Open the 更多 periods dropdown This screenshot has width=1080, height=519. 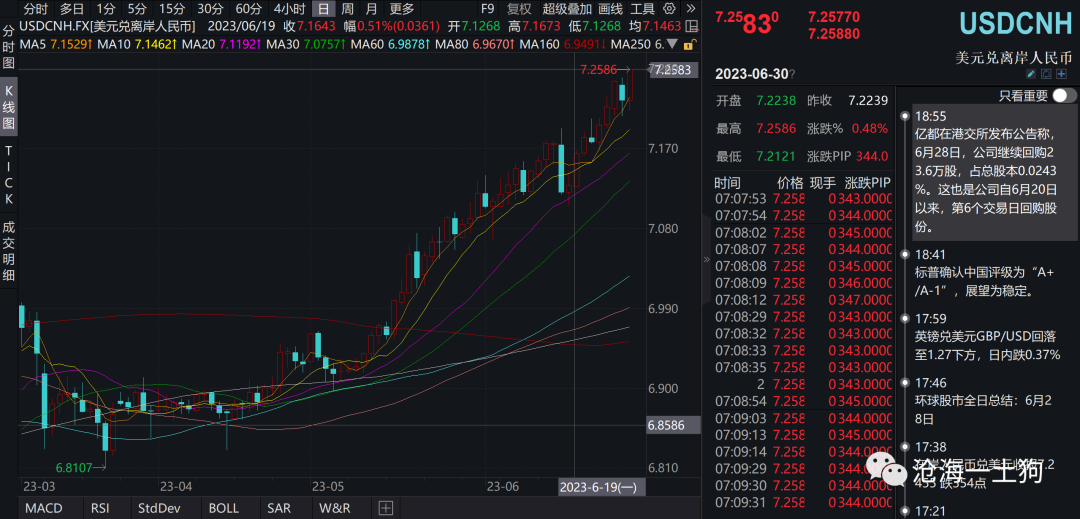coord(402,8)
